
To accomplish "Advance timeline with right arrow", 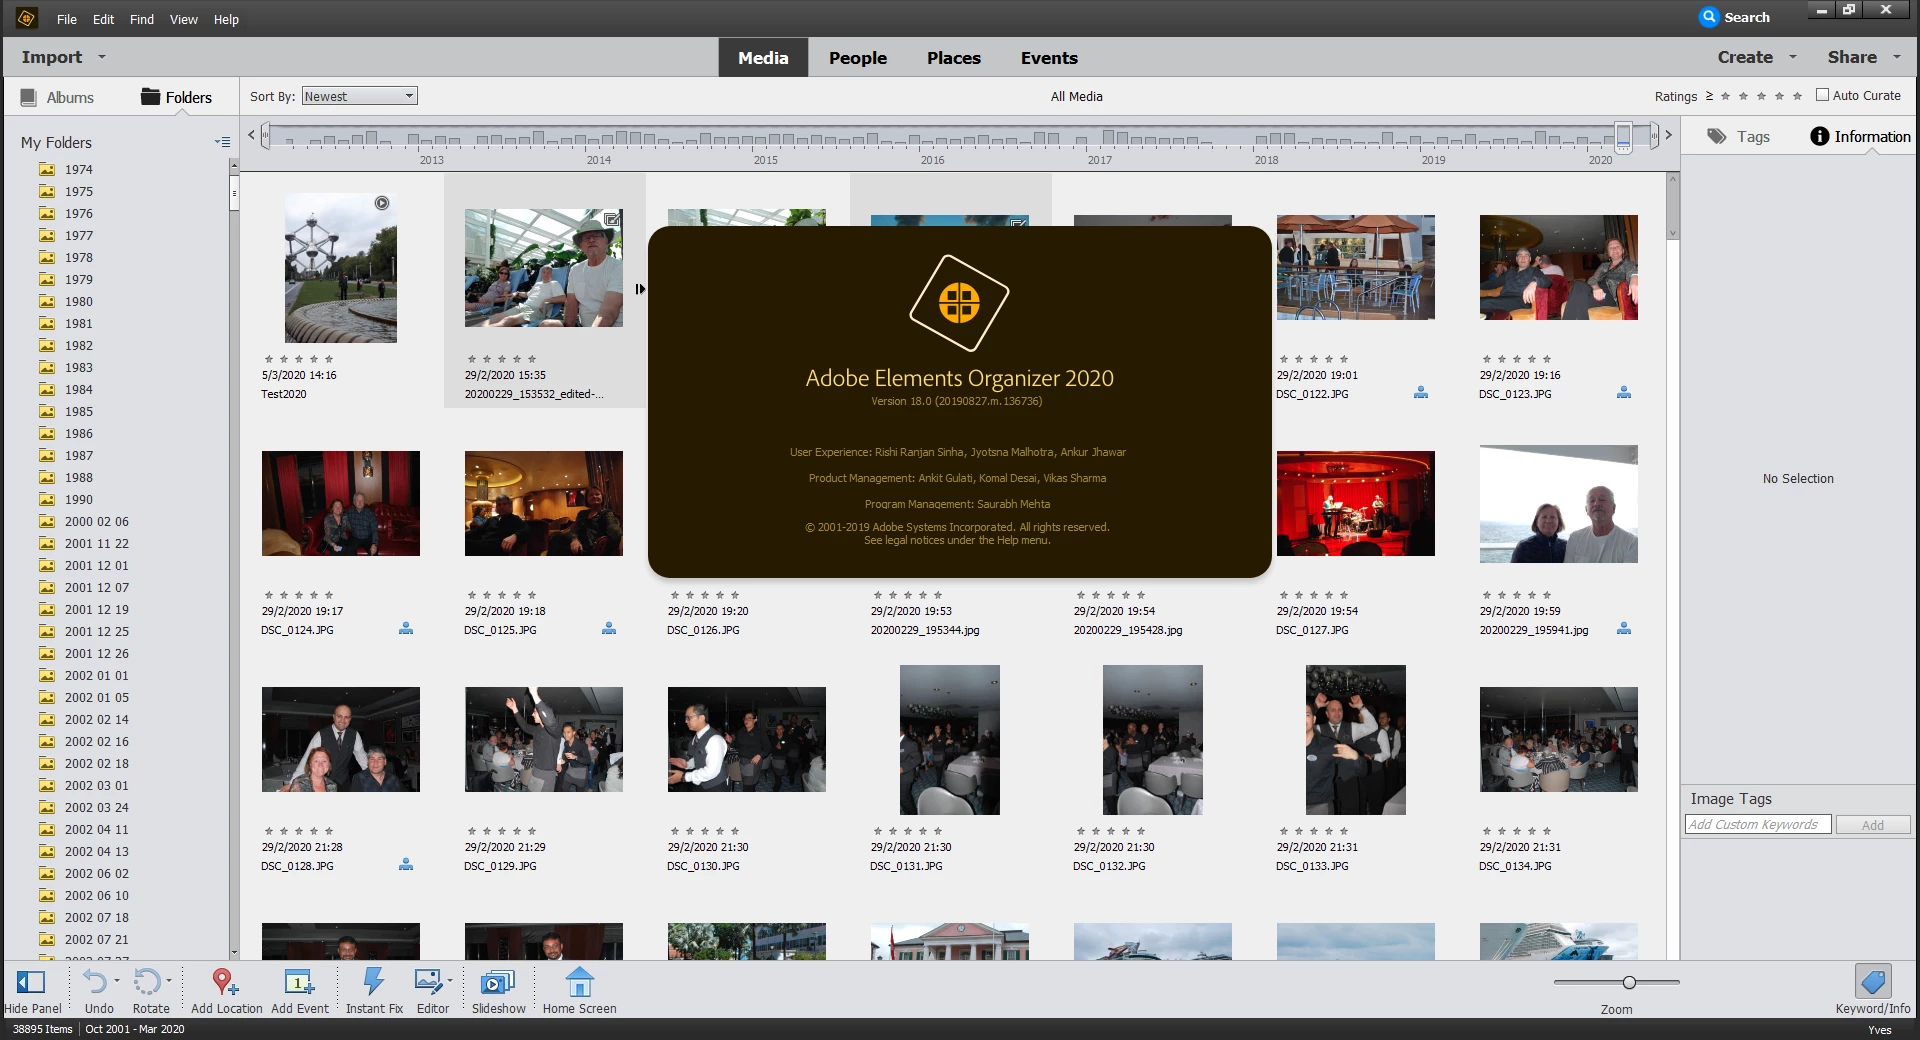I will point(1668,134).
